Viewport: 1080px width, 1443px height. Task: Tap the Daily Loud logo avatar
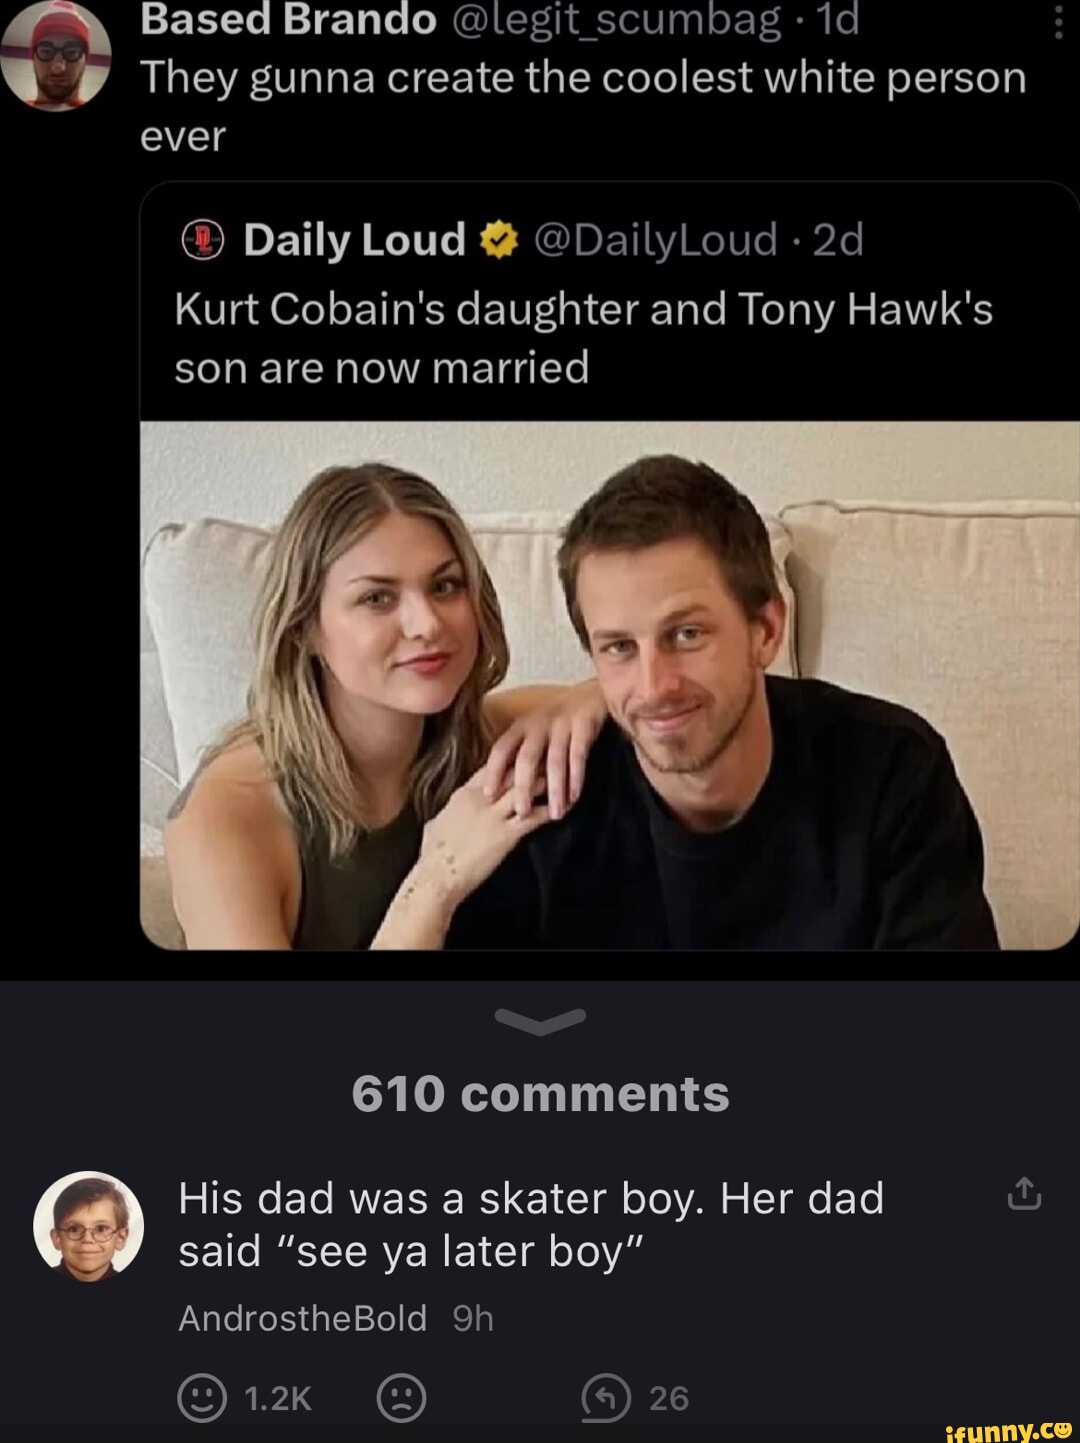[x=203, y=240]
